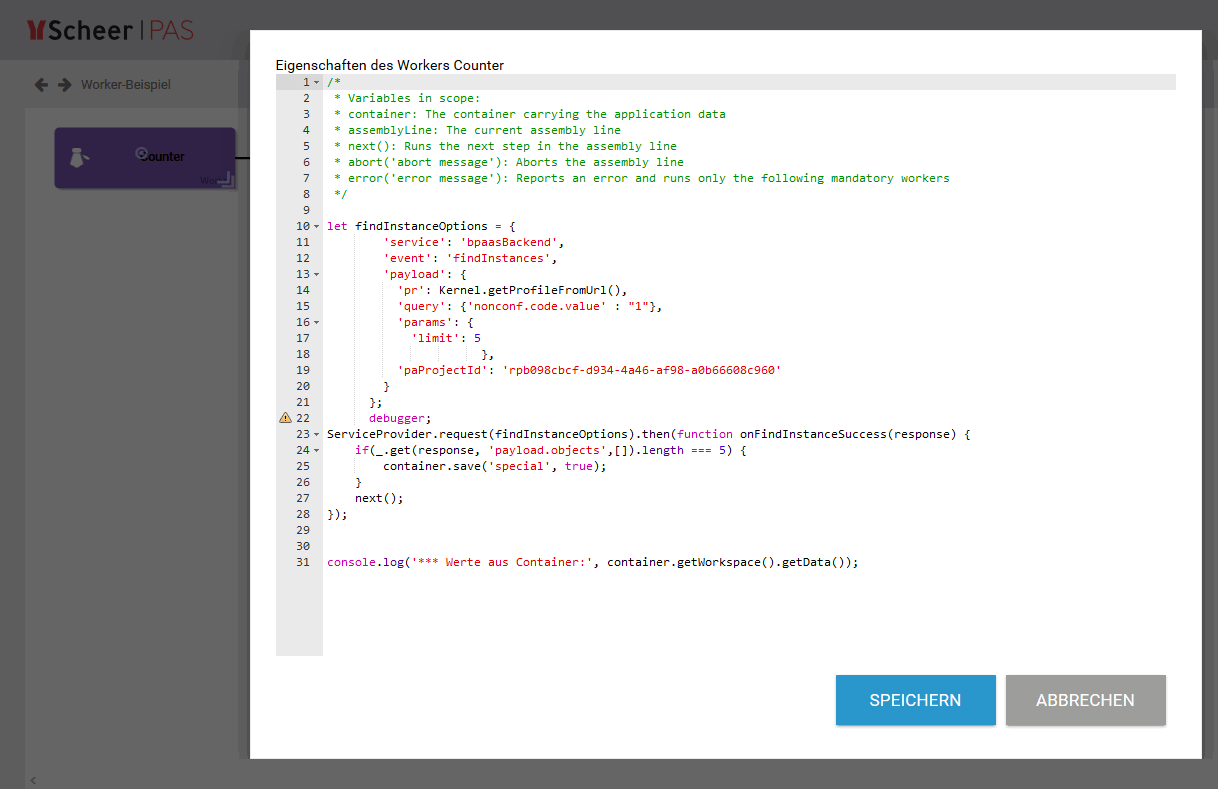Collapse the ServiceProvider.request fold on line 23
Screen dimensions: 1218x789
(x=316, y=434)
